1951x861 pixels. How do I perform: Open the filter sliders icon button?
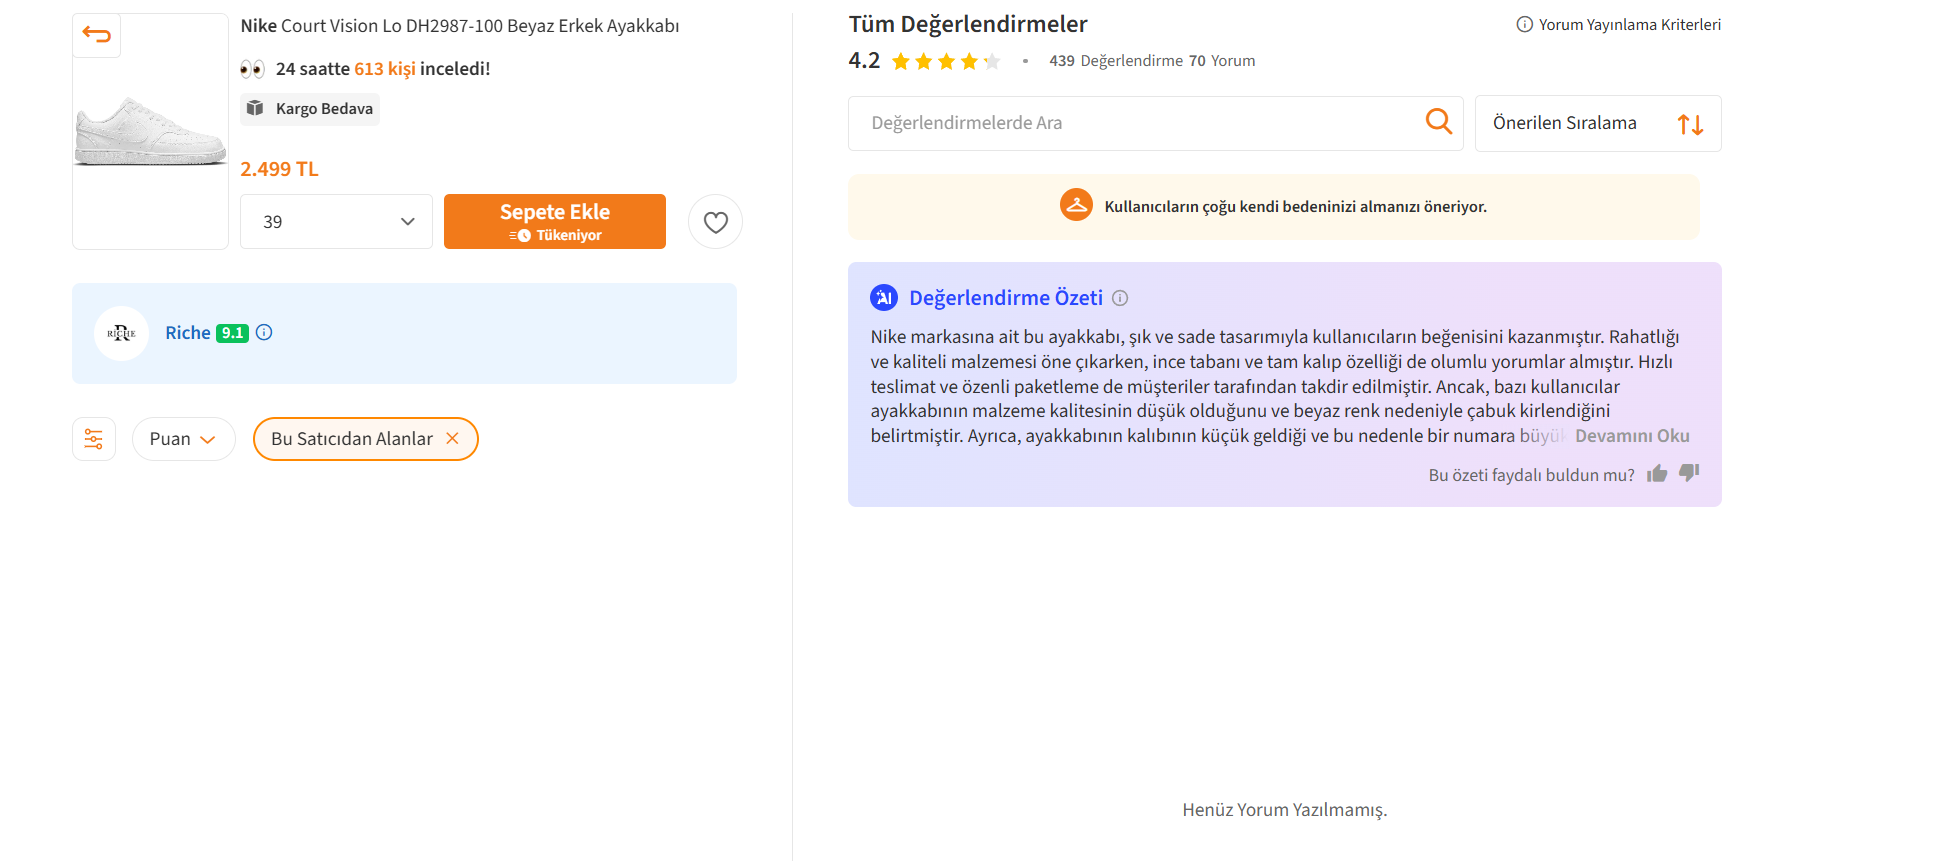94,439
